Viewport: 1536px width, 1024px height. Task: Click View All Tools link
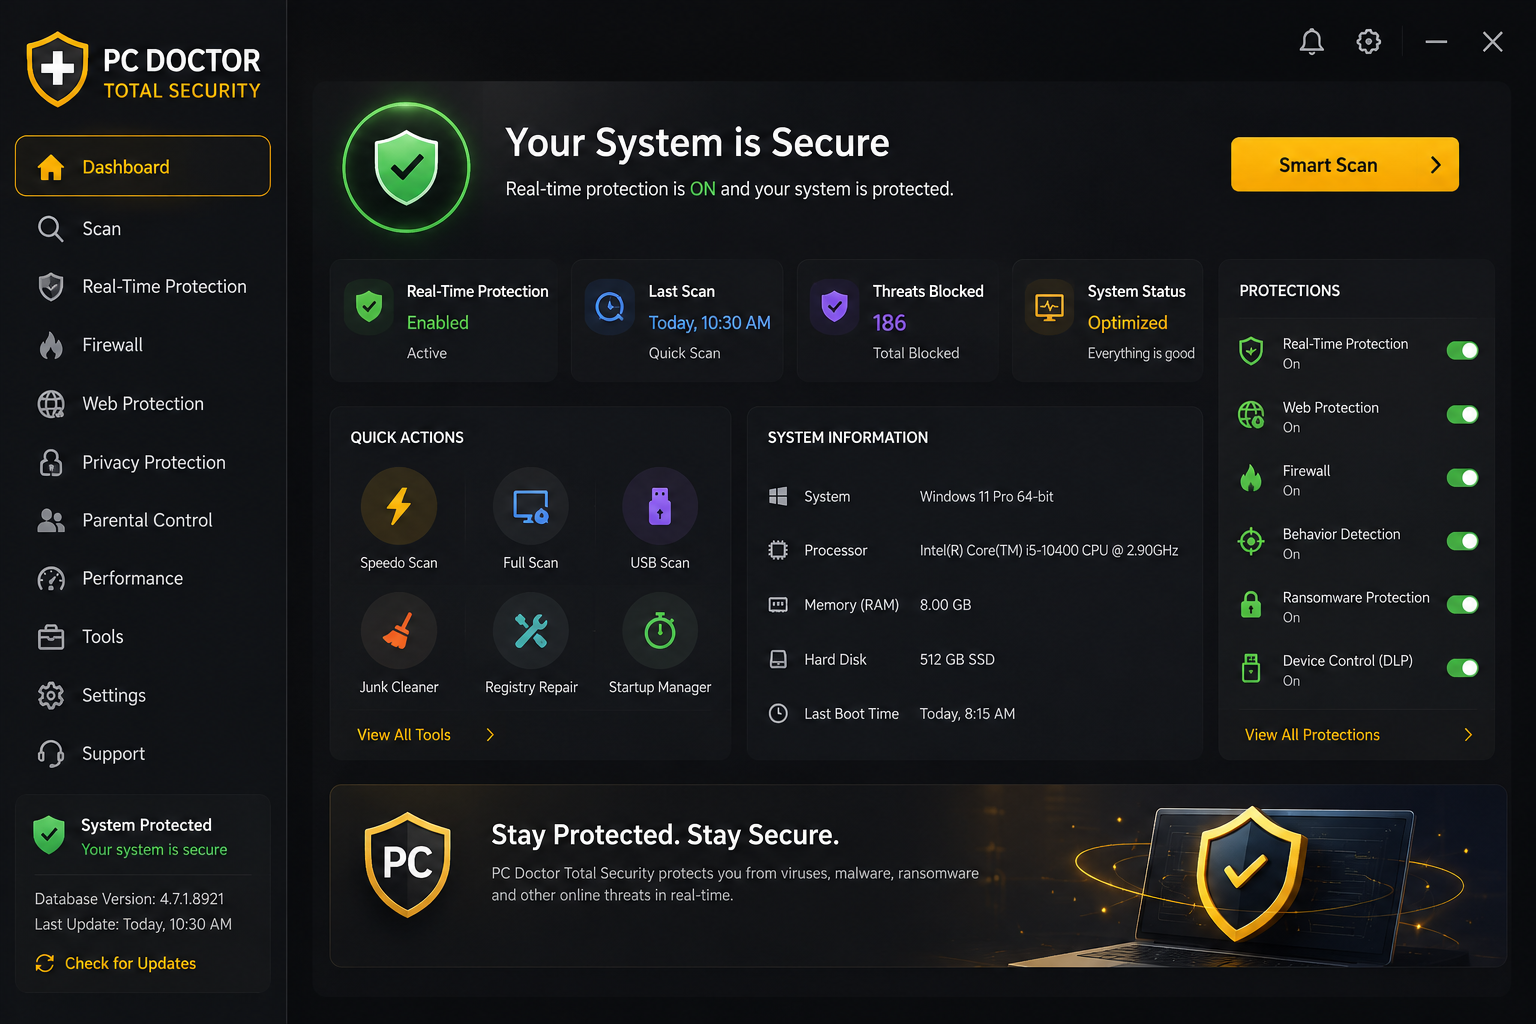404,735
